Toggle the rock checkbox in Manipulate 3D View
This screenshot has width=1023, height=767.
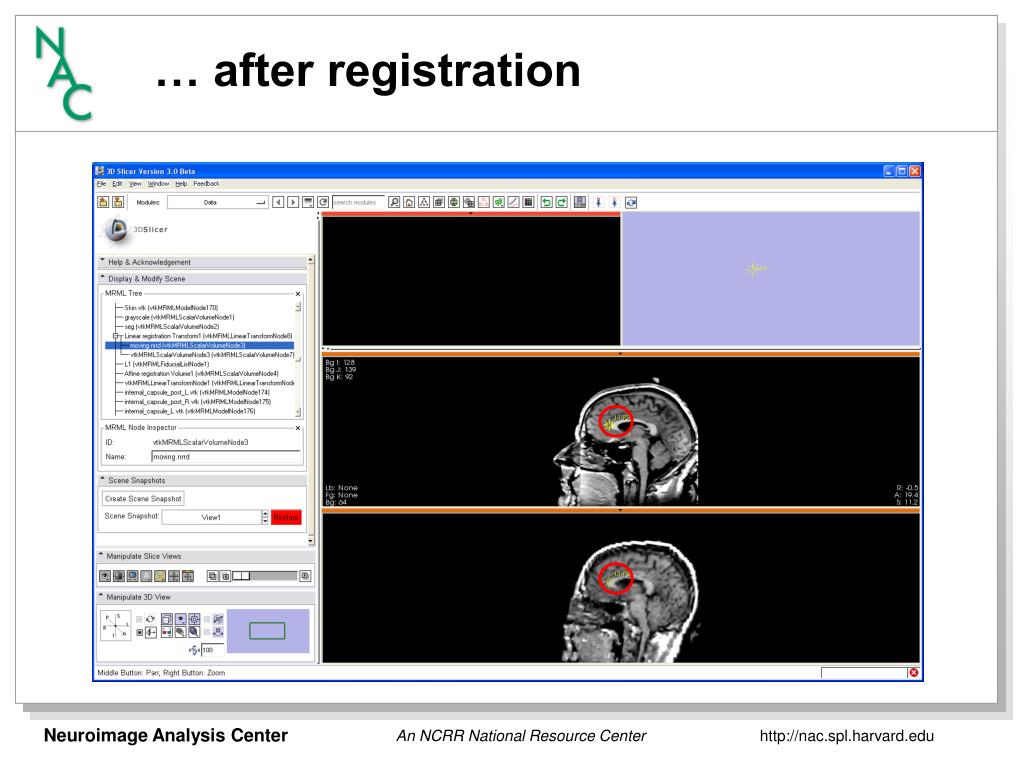coord(140,633)
